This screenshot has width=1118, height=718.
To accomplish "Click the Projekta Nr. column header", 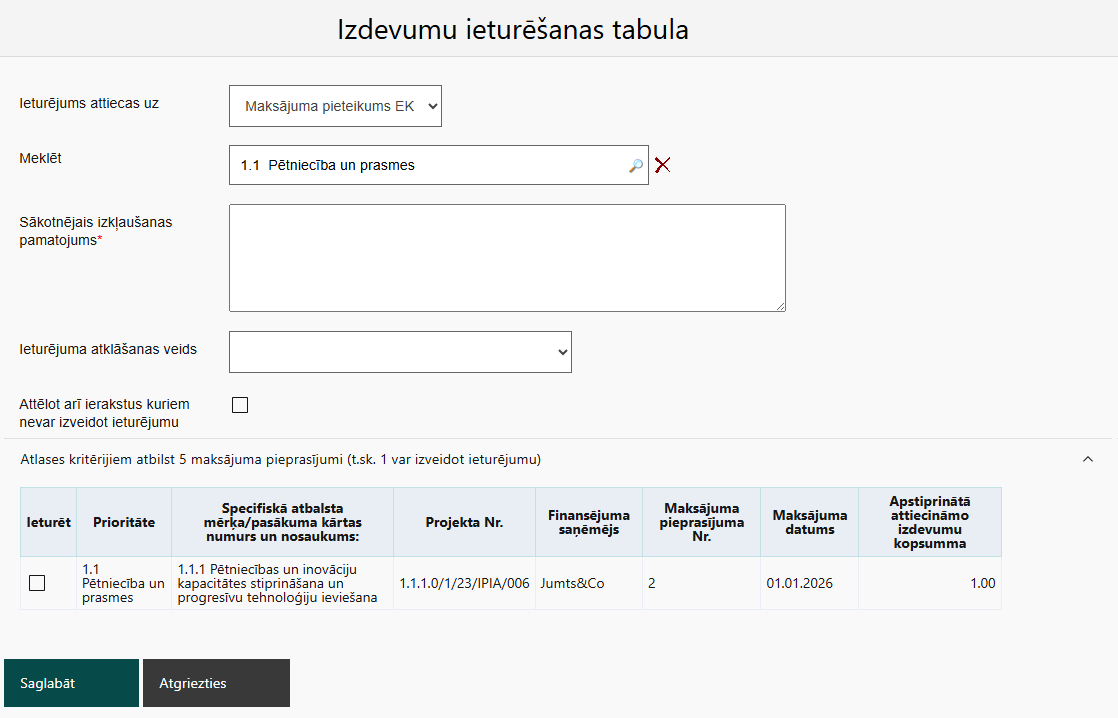I will pyautogui.click(x=464, y=522).
